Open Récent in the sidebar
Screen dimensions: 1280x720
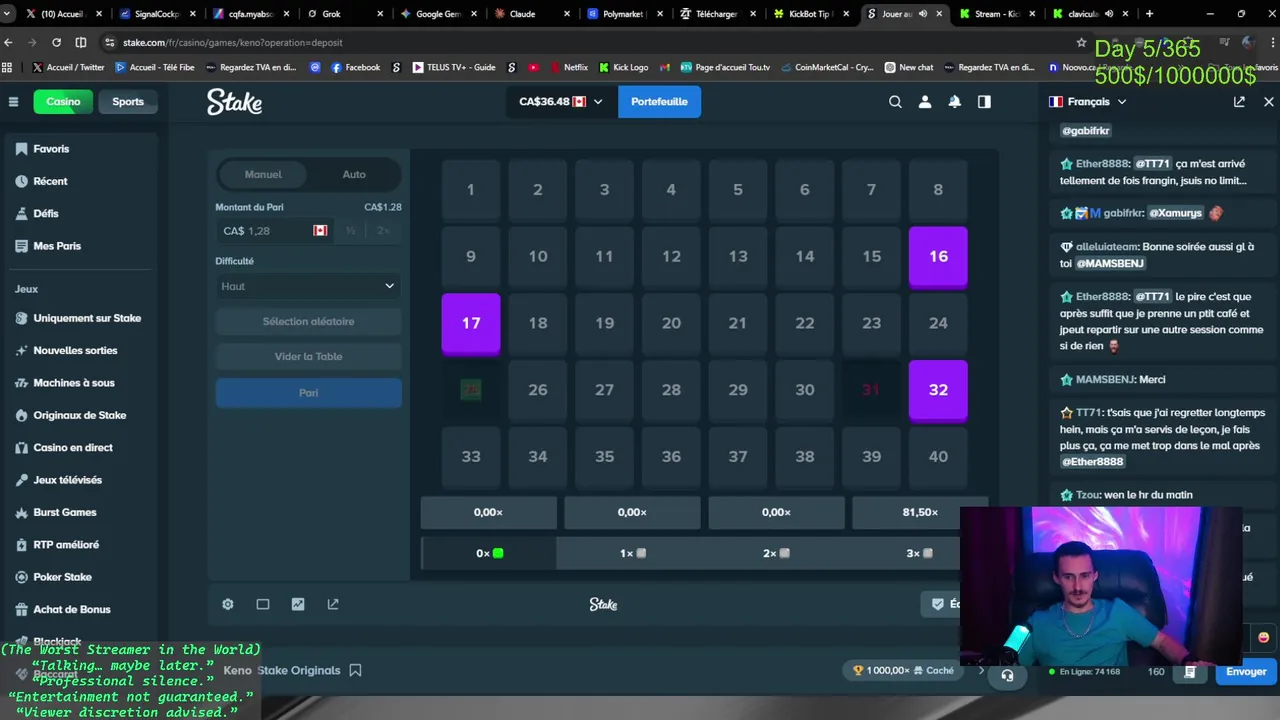pos(50,181)
